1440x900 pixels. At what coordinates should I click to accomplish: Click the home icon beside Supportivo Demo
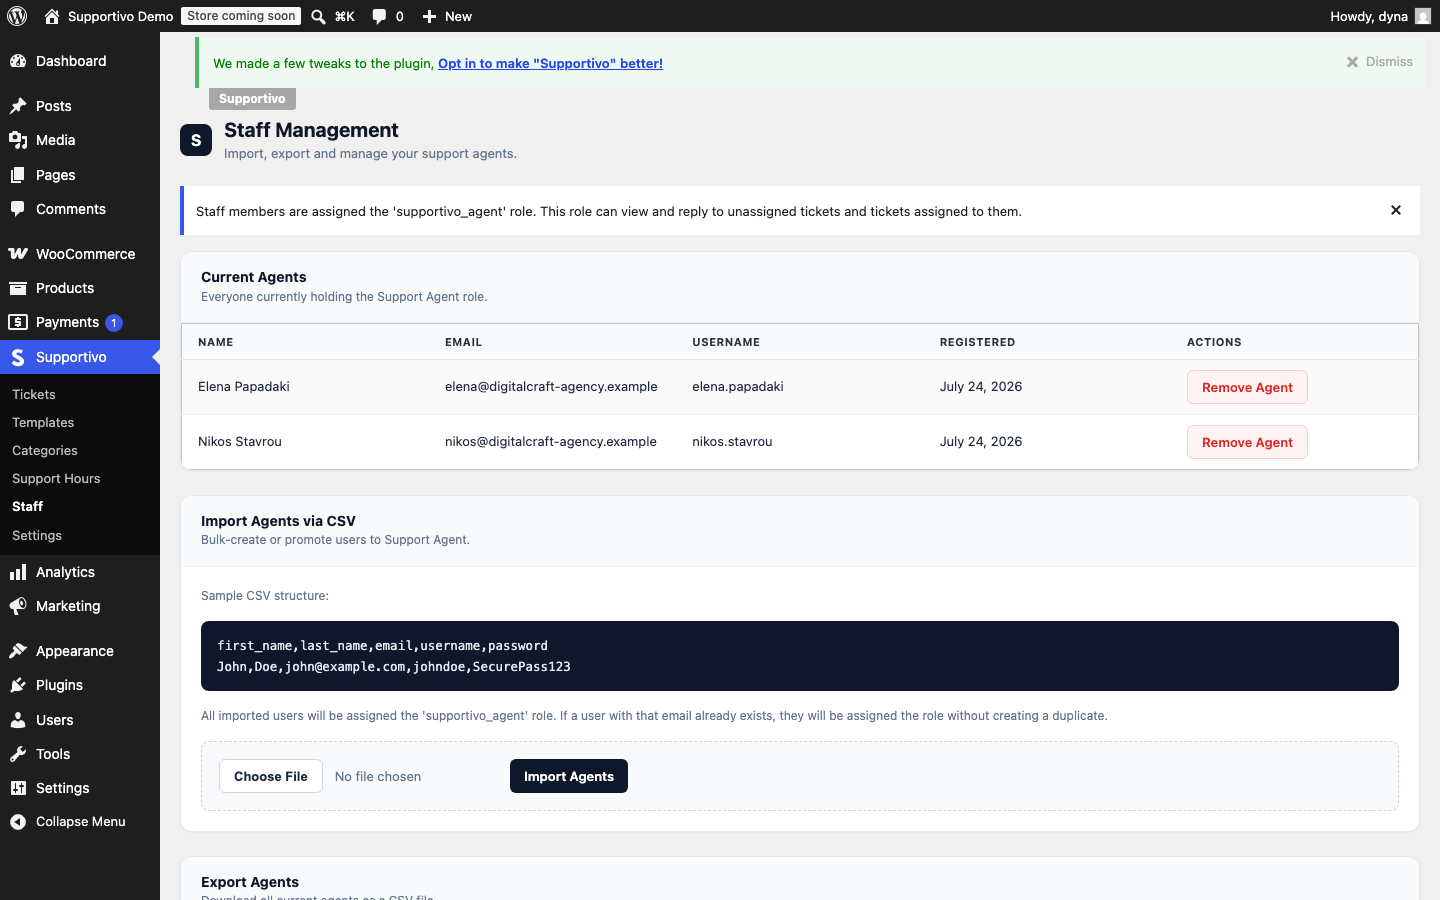52,16
